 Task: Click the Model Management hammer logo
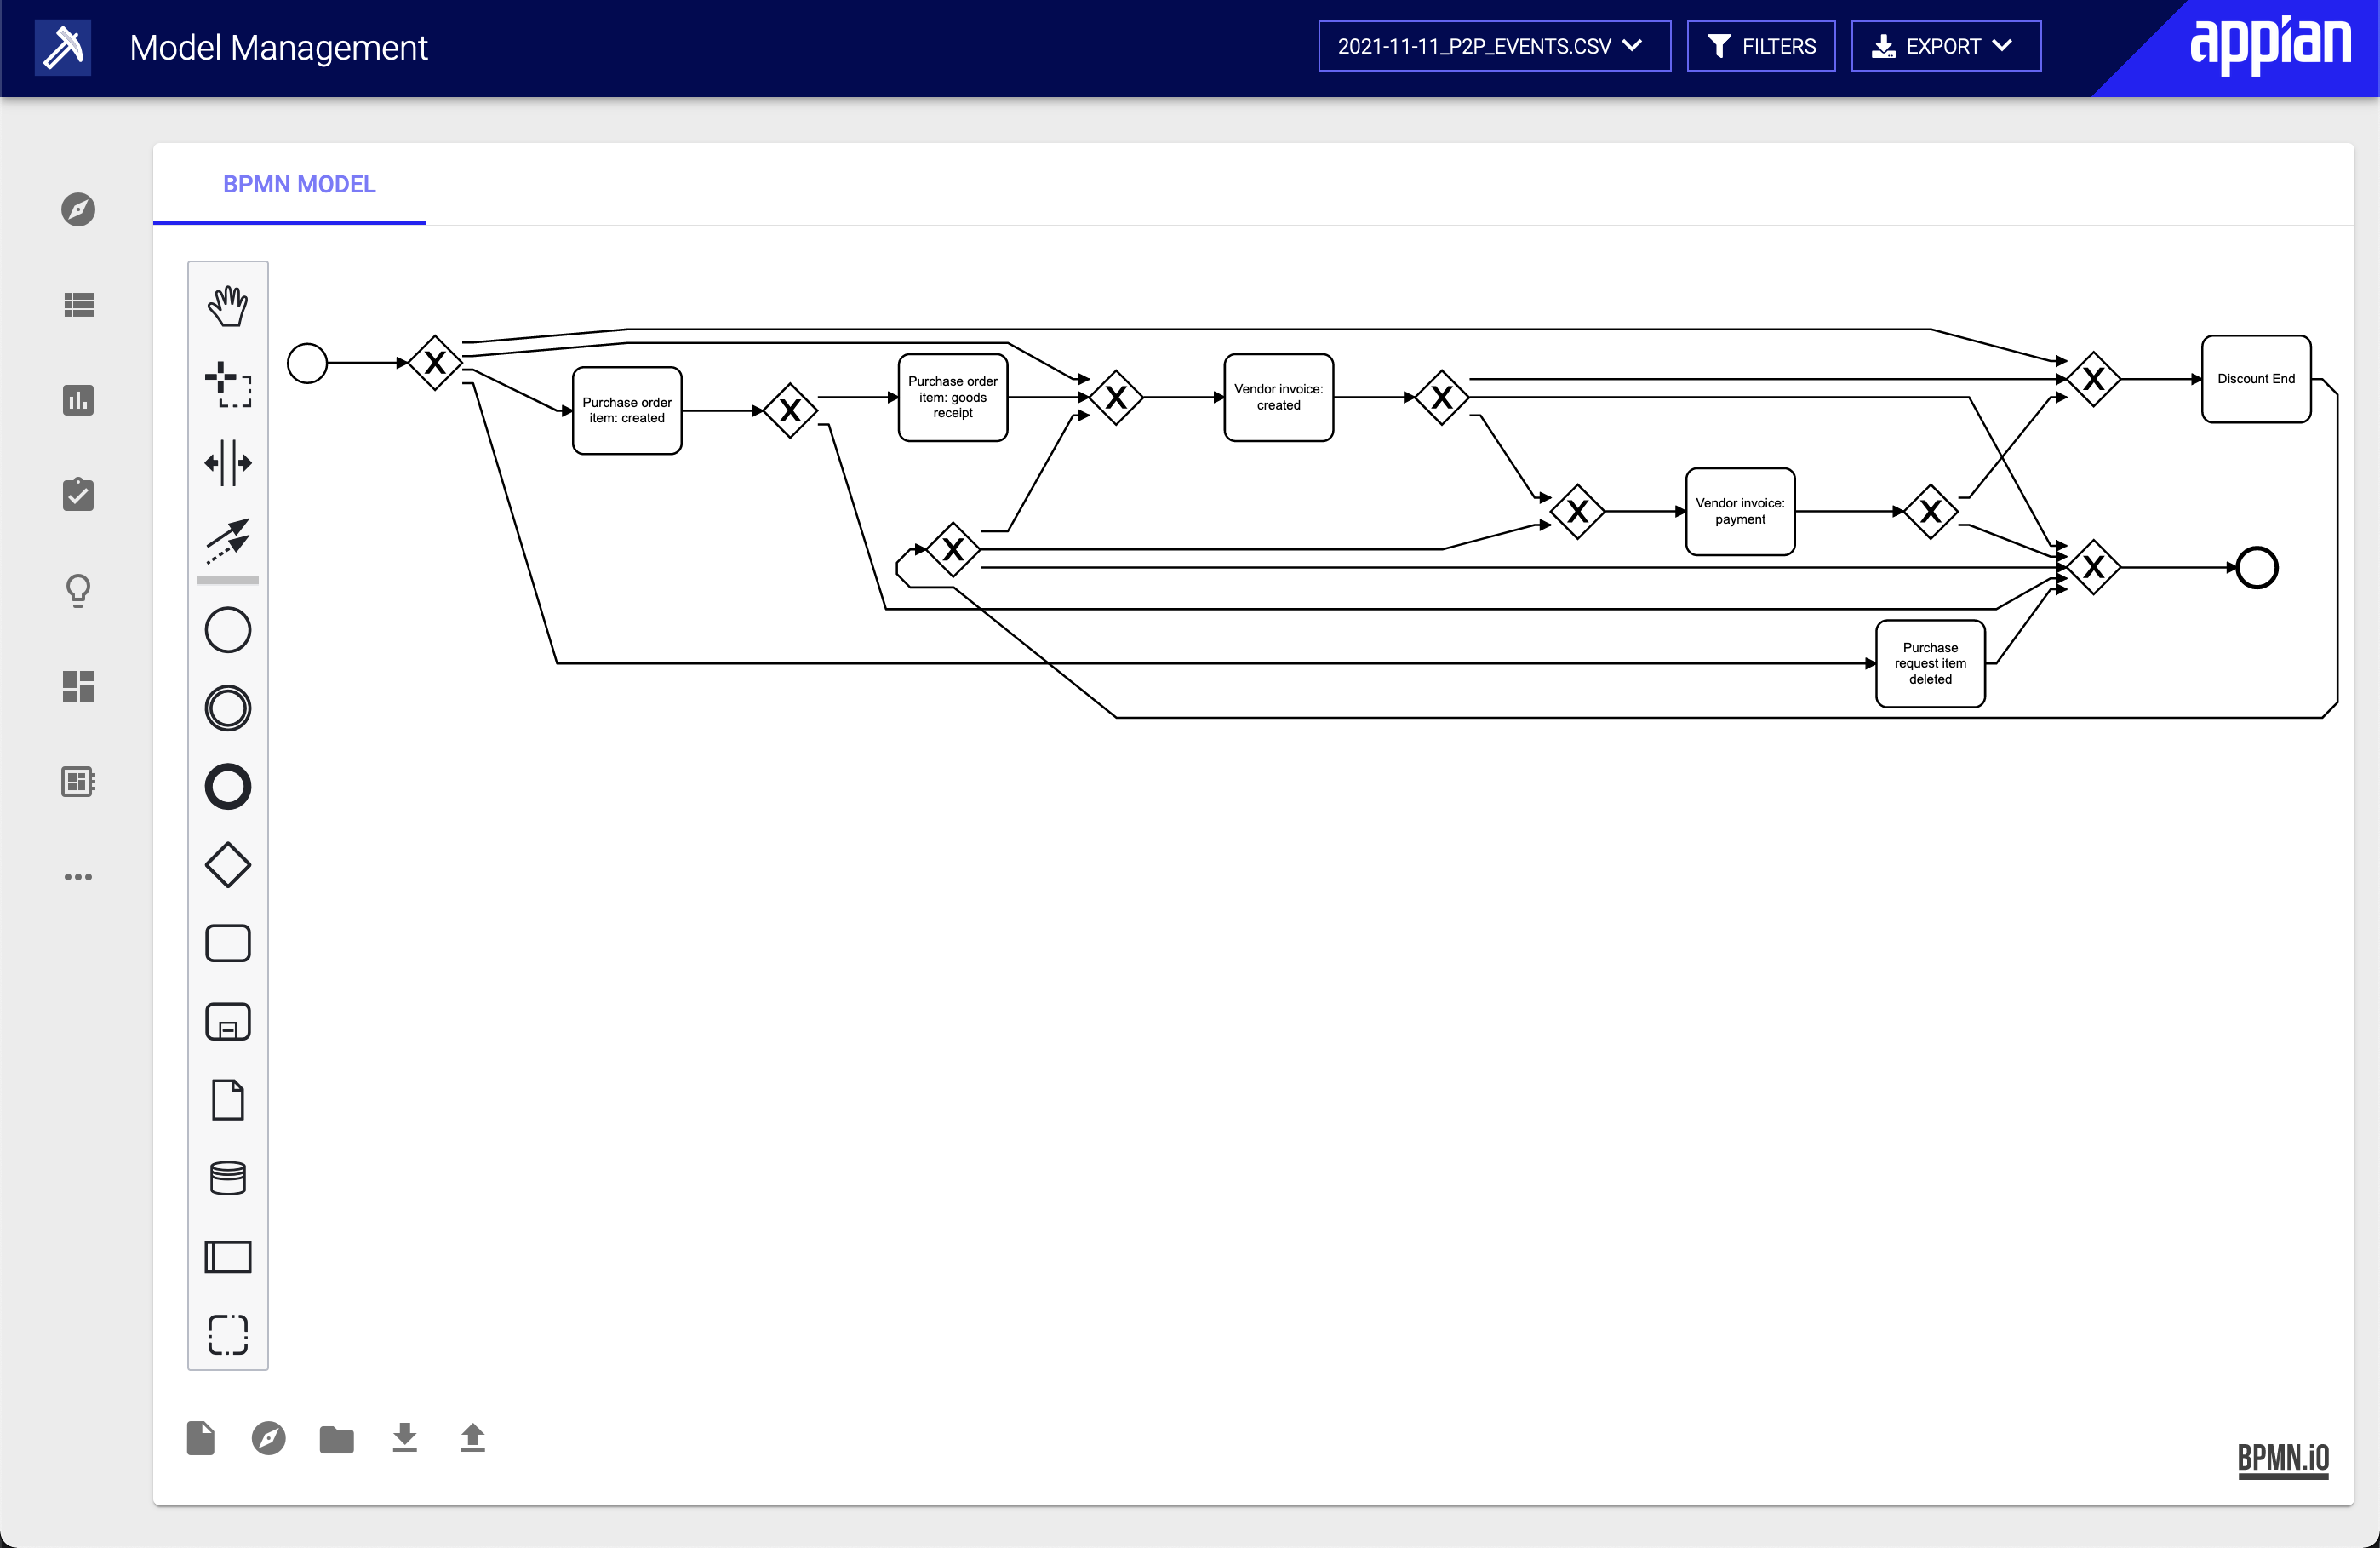point(63,47)
